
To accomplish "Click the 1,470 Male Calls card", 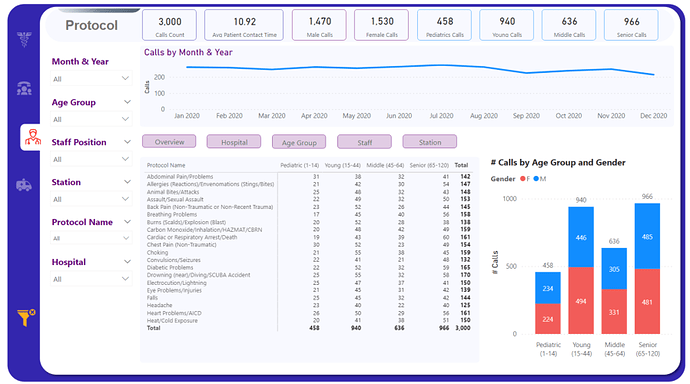I will tap(319, 26).
